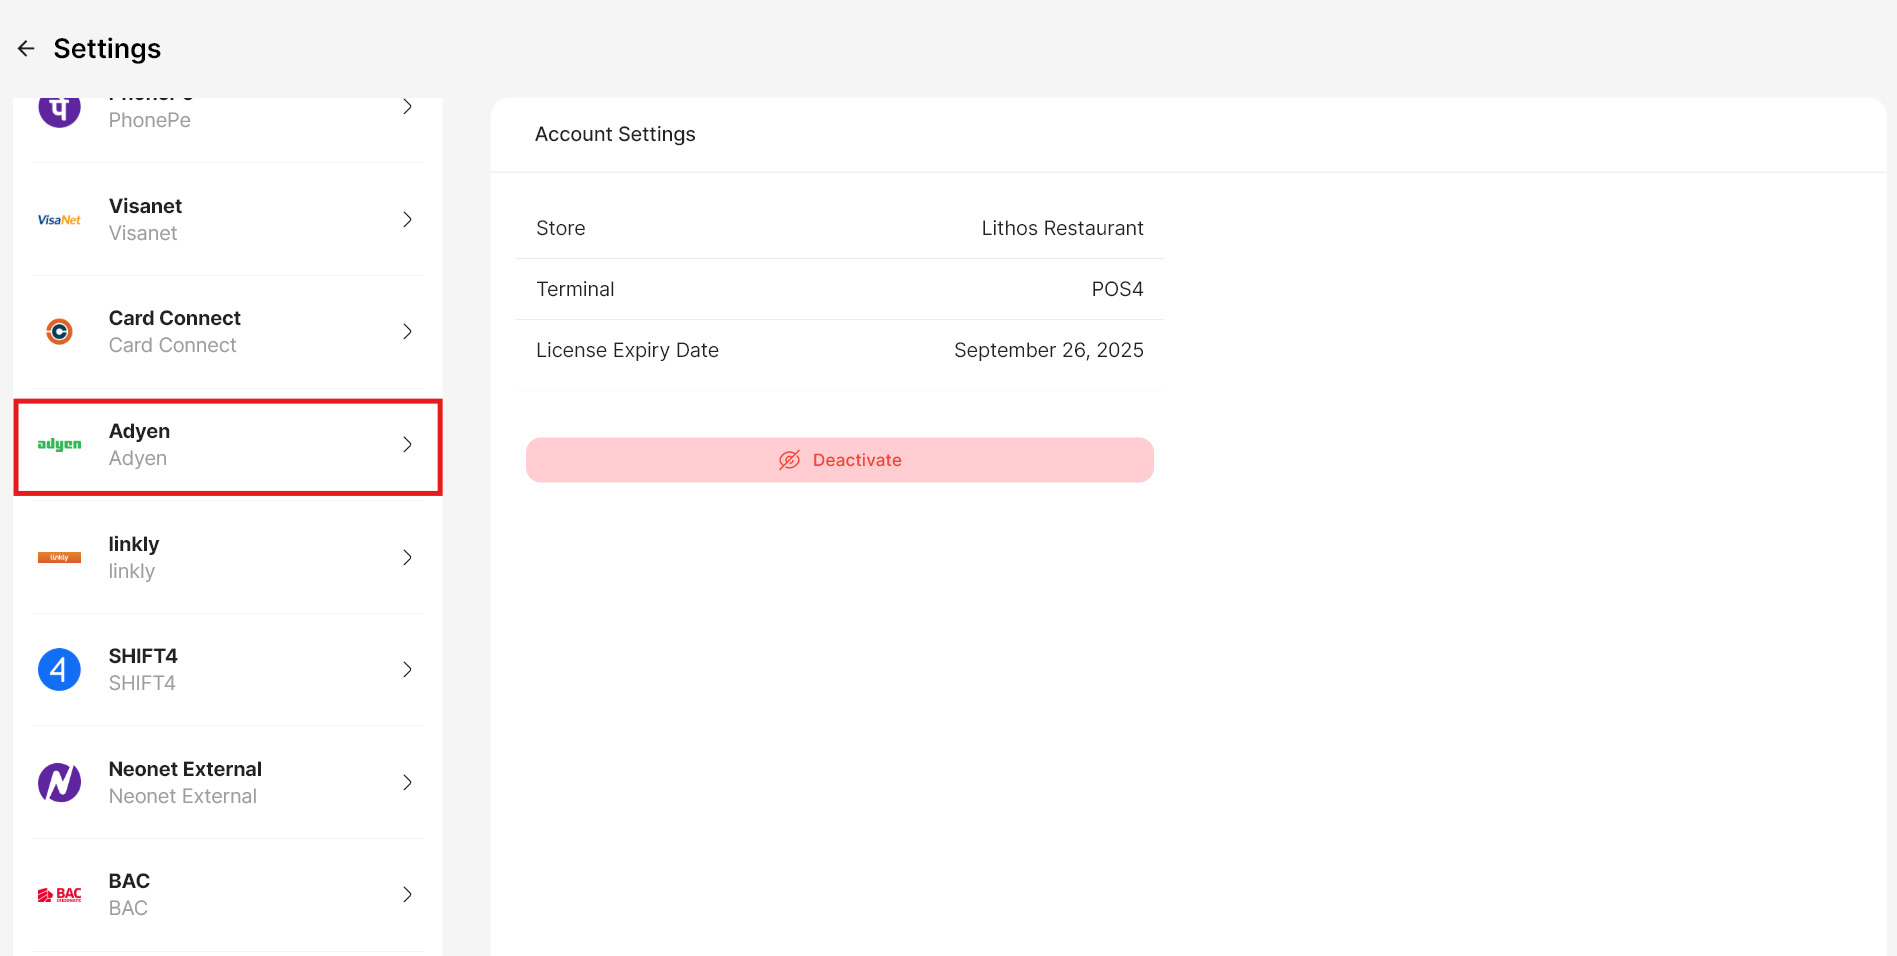The image size is (1897, 956).
Task: Click the gray PhonePe subtitle text
Action: pos(150,120)
